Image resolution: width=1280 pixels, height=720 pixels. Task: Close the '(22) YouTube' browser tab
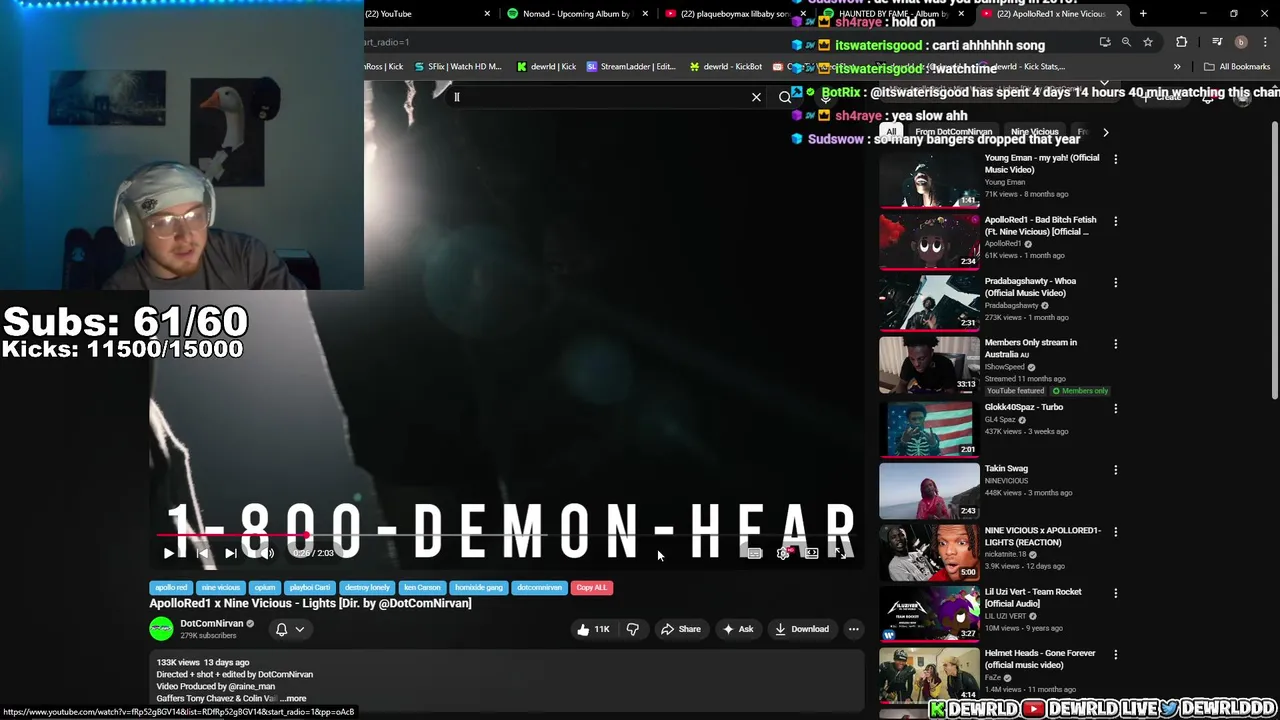pos(487,14)
